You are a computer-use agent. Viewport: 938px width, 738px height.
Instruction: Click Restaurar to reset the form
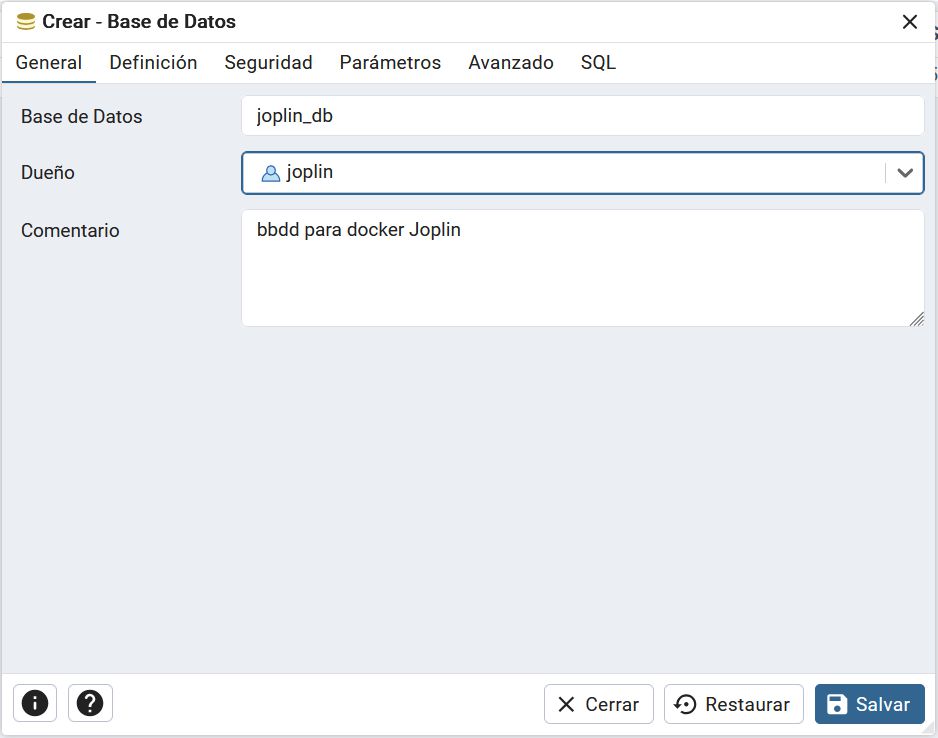(734, 704)
